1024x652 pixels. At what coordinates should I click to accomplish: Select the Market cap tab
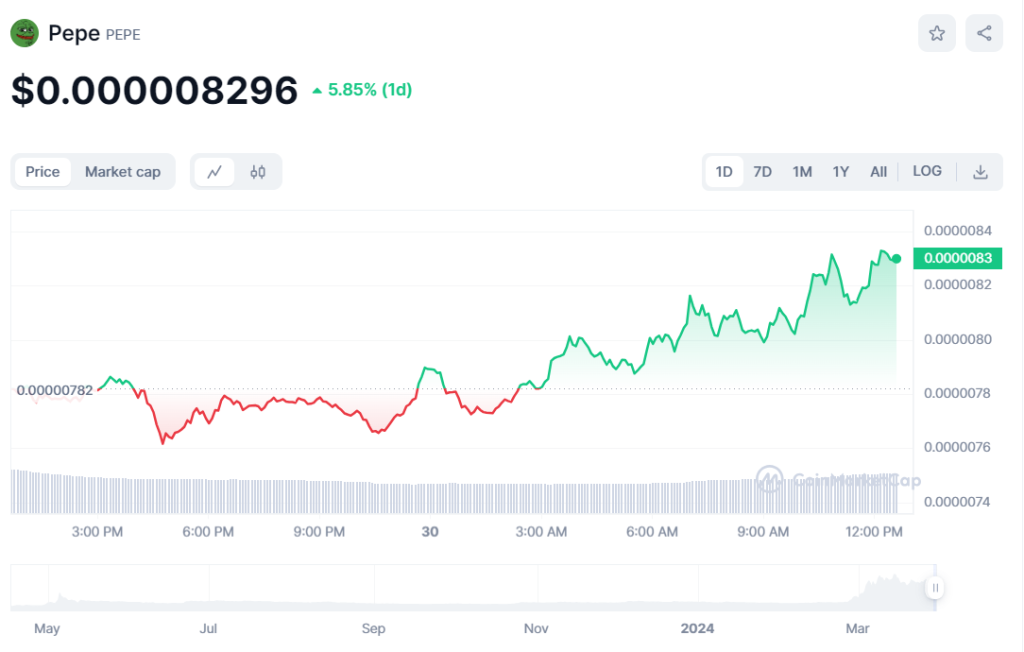(122, 172)
